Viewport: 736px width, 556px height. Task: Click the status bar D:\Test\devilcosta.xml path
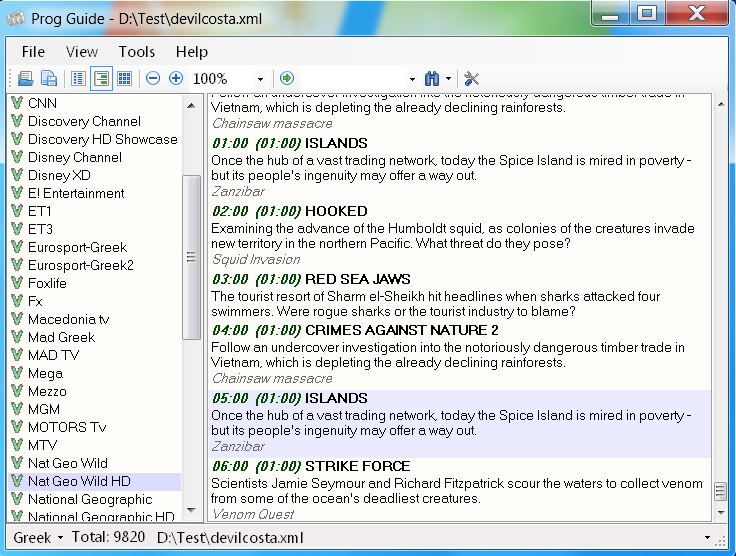tap(230, 538)
